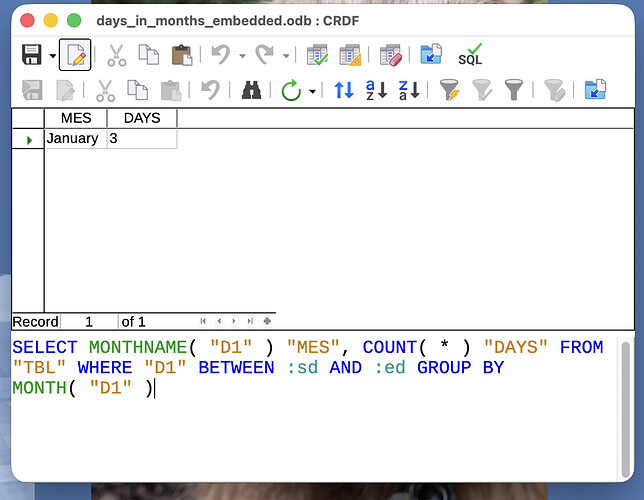Run SQL command directly toggle

[x=470, y=55]
